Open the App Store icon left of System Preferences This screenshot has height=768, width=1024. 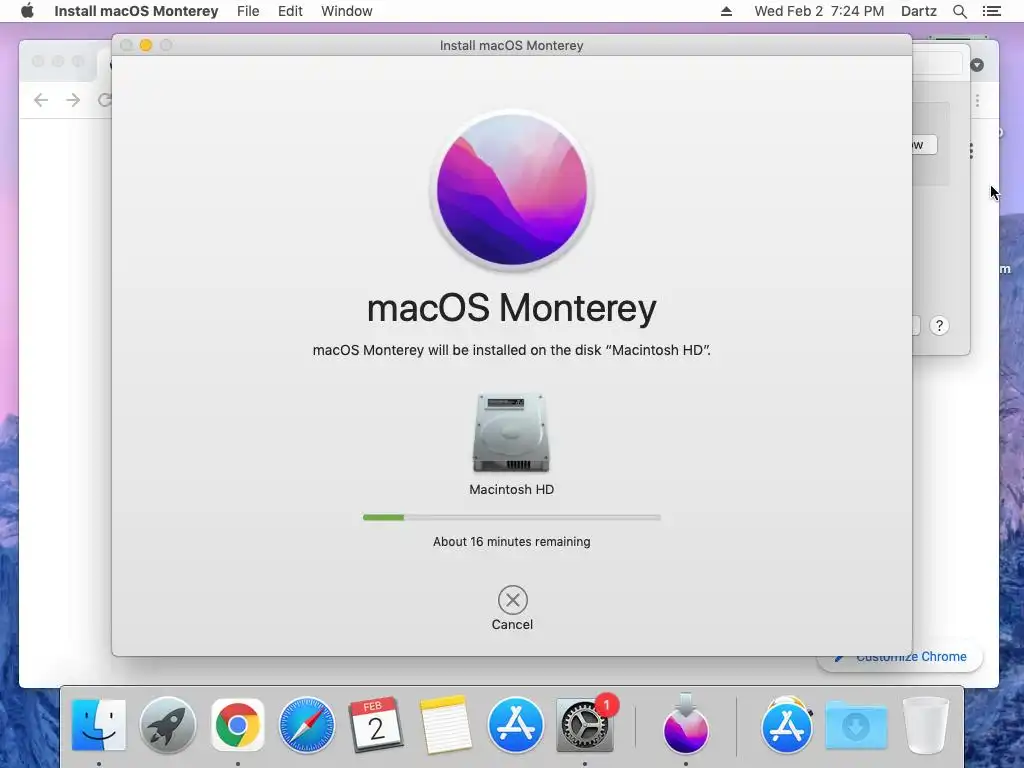515,725
